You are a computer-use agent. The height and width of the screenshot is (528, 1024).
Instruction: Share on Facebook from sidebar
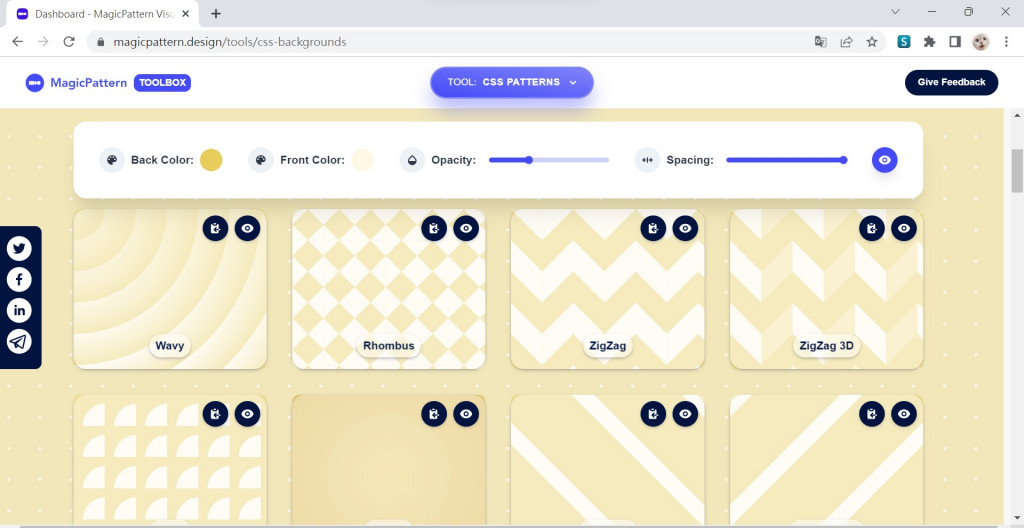point(20,280)
